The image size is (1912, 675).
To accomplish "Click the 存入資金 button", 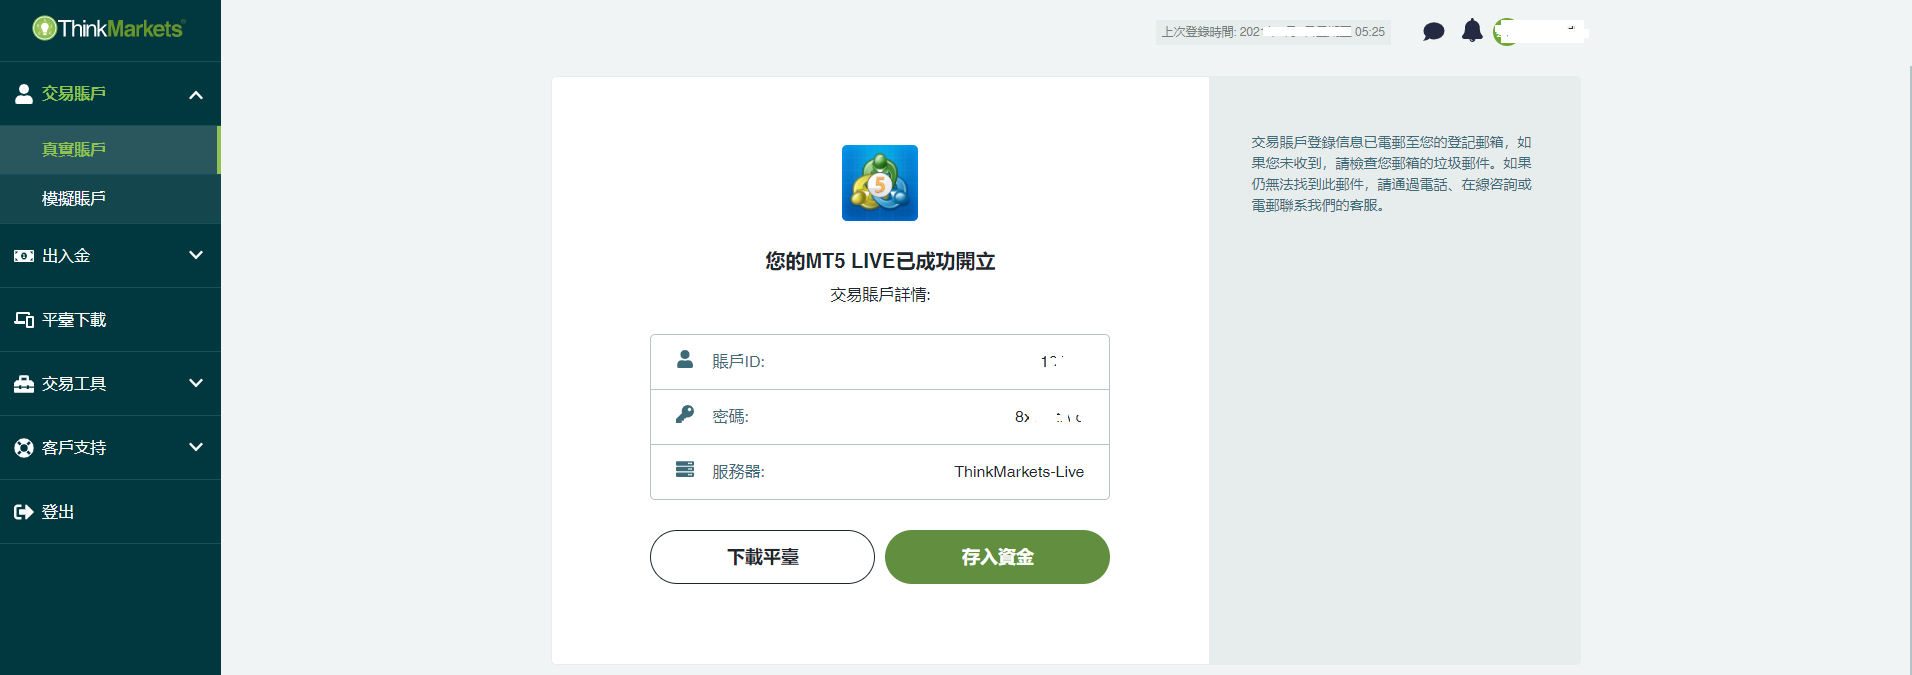I will click(x=997, y=557).
